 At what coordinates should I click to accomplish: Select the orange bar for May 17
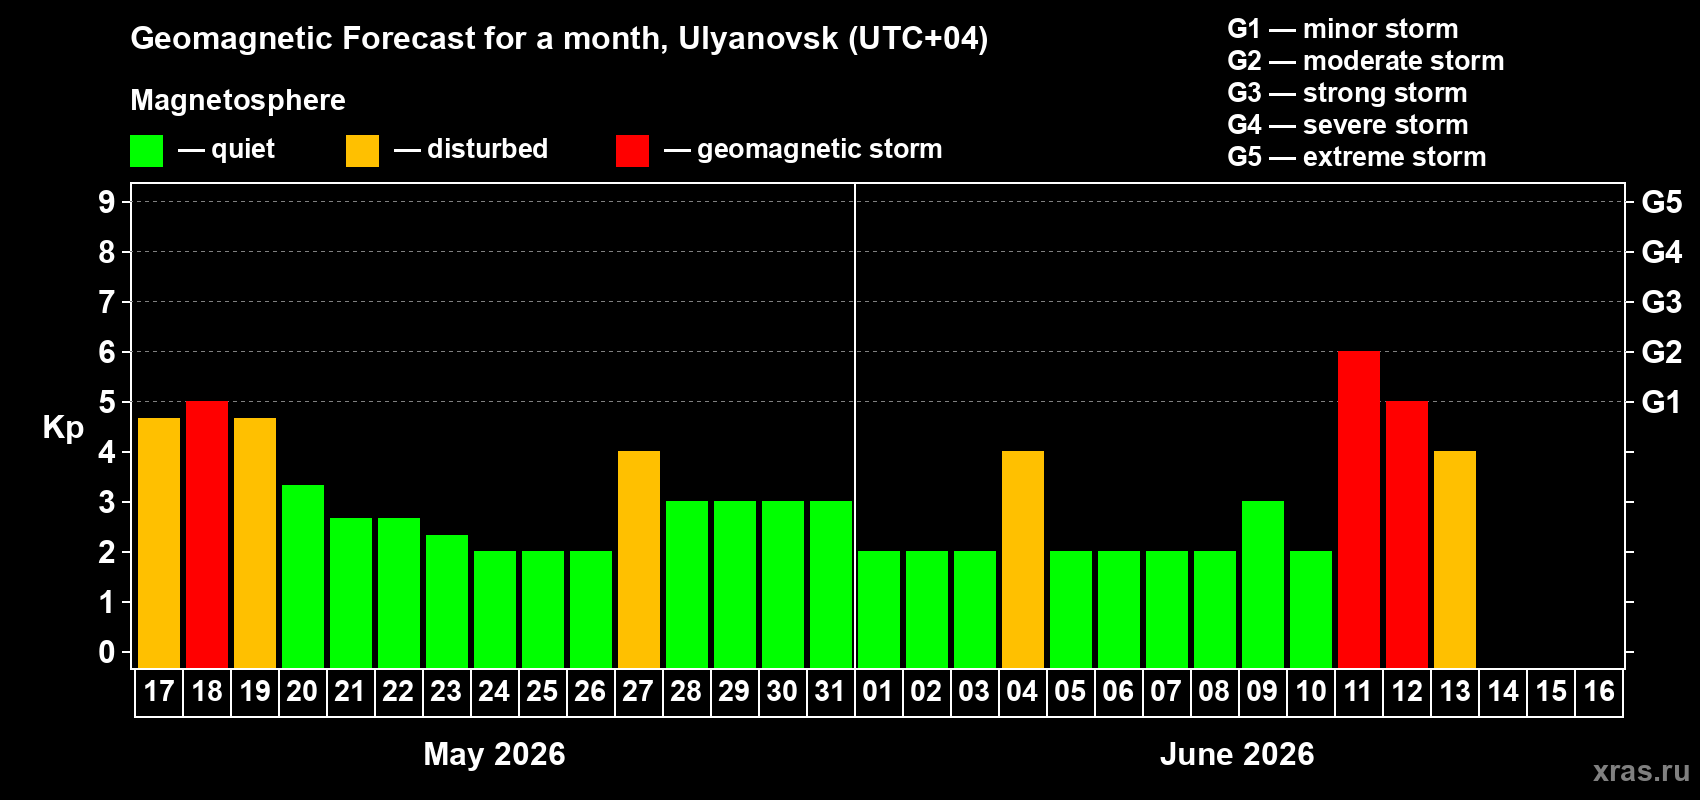point(159,543)
